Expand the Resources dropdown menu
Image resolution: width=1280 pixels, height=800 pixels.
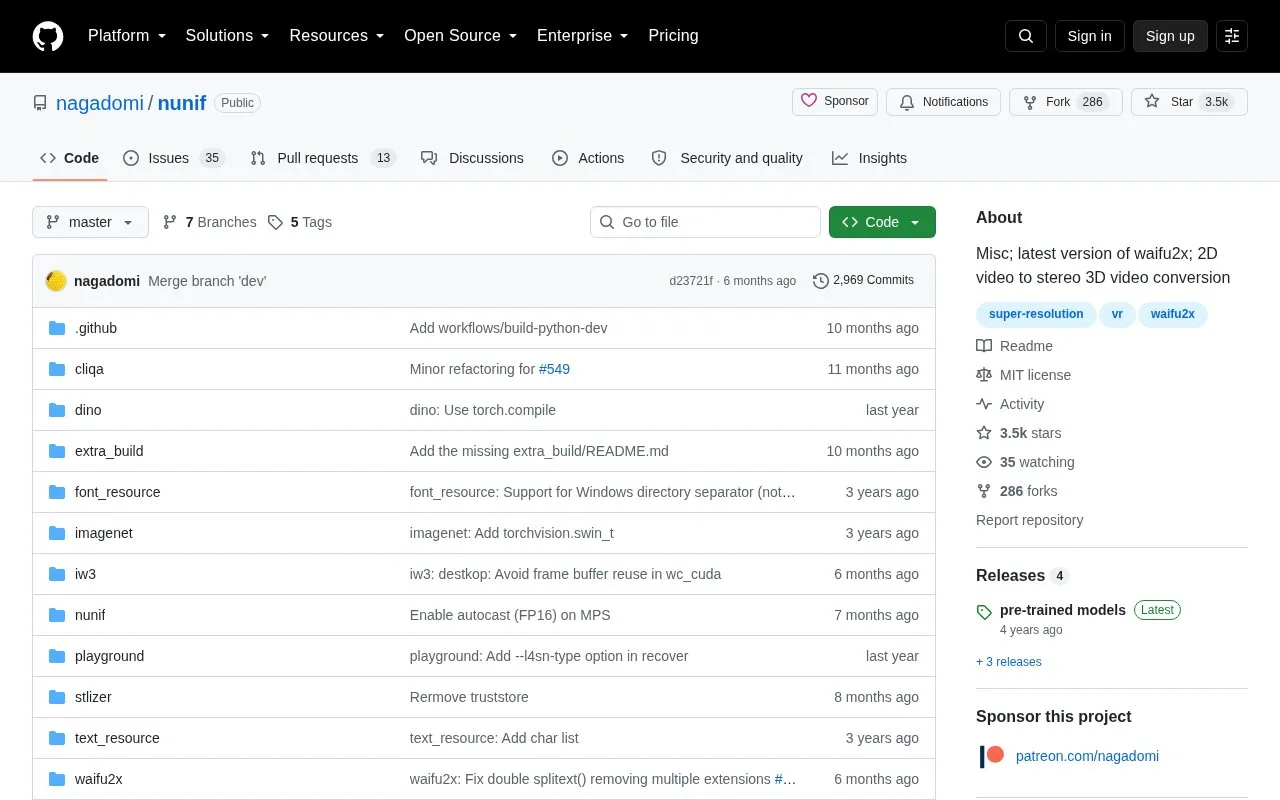[337, 36]
